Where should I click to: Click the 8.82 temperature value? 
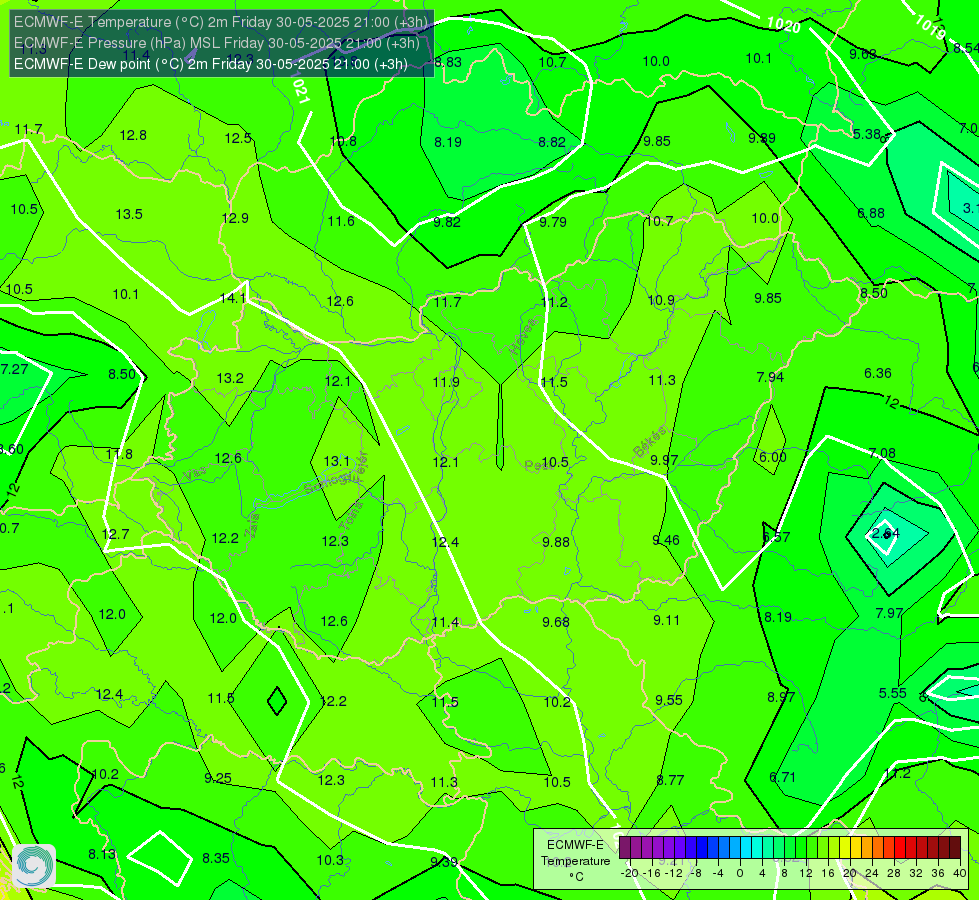coord(552,142)
